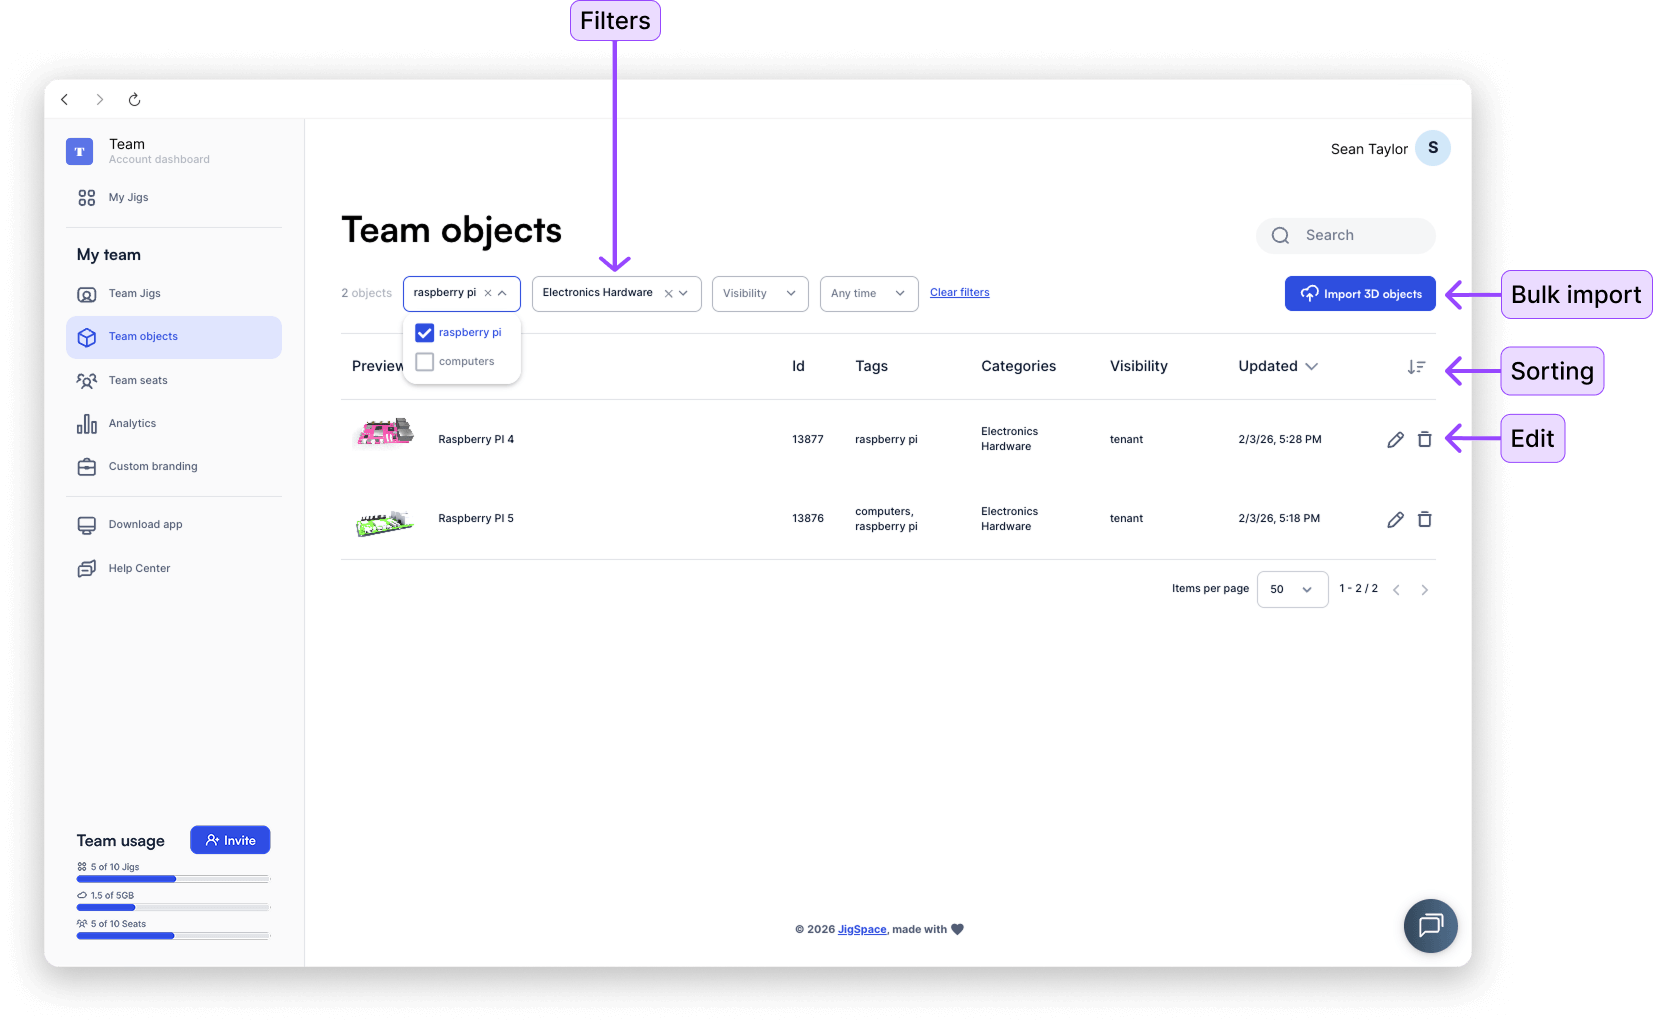Click the Visibility column header

[x=1138, y=367]
